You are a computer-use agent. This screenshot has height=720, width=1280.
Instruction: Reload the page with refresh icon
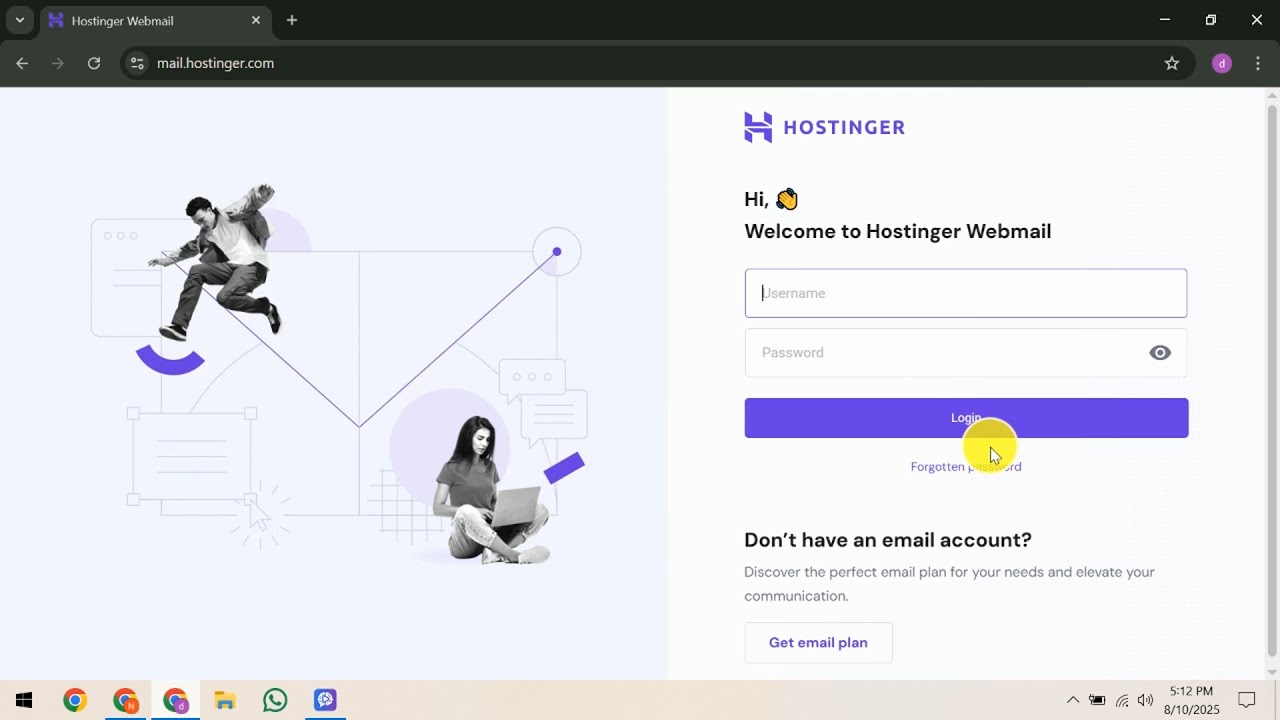(94, 63)
